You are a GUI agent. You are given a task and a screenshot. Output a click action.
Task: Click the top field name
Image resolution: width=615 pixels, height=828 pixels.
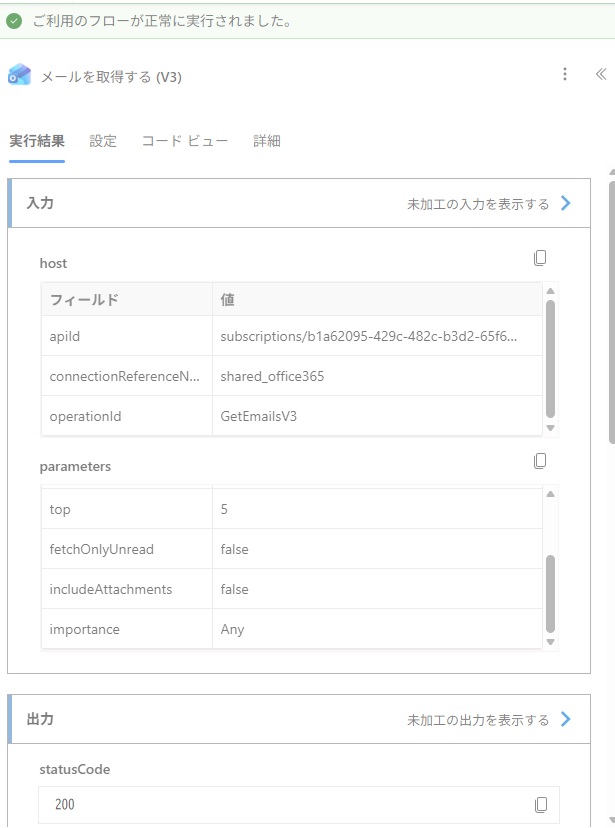point(60,509)
